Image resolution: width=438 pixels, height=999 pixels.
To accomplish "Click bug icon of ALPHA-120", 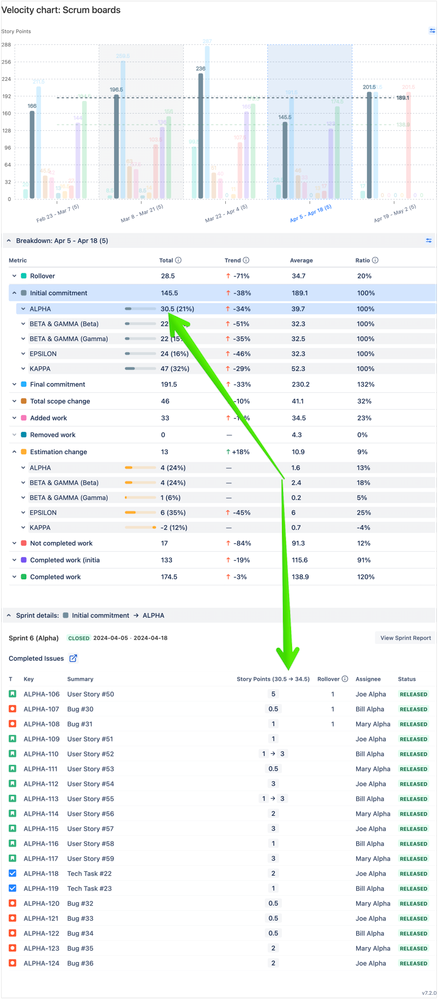I will tap(12, 903).
